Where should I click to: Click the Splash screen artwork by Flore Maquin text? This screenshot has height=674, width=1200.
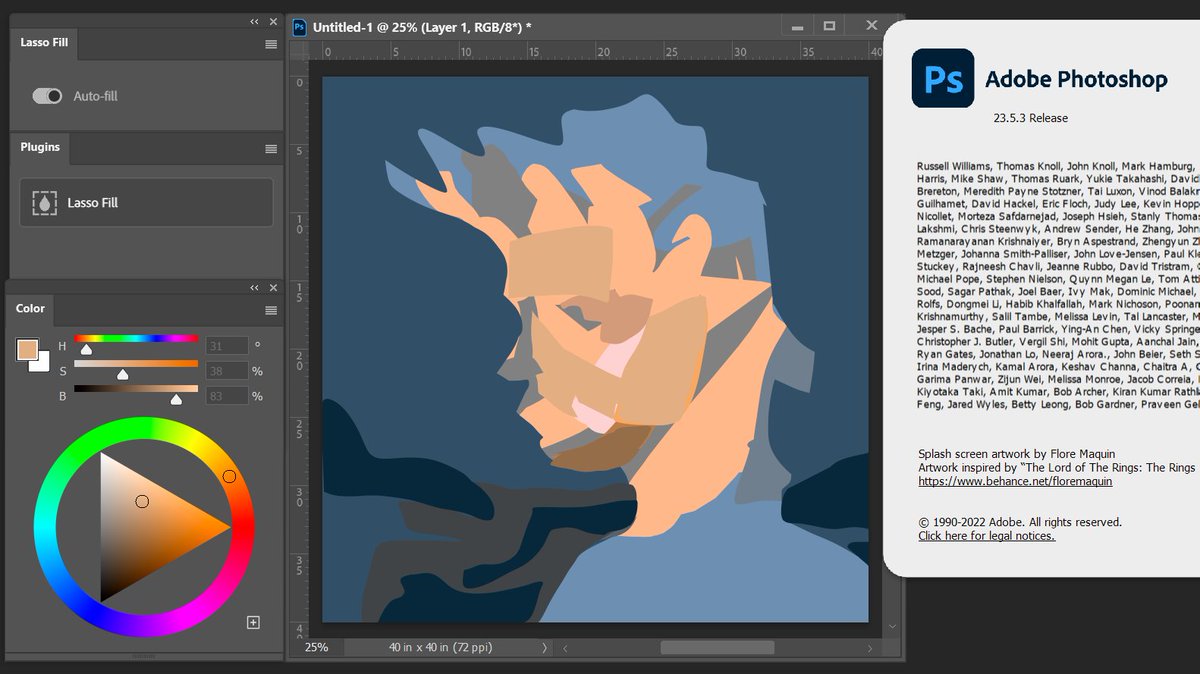coord(1016,454)
